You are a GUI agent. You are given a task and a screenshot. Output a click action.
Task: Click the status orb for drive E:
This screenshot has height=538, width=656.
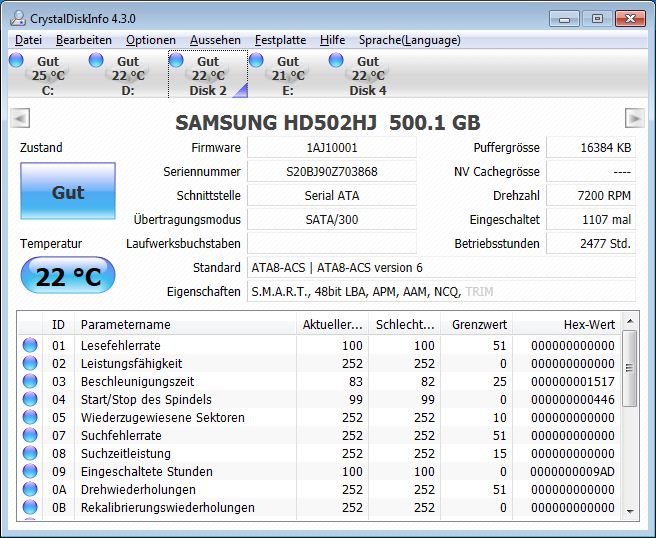[x=256, y=60]
